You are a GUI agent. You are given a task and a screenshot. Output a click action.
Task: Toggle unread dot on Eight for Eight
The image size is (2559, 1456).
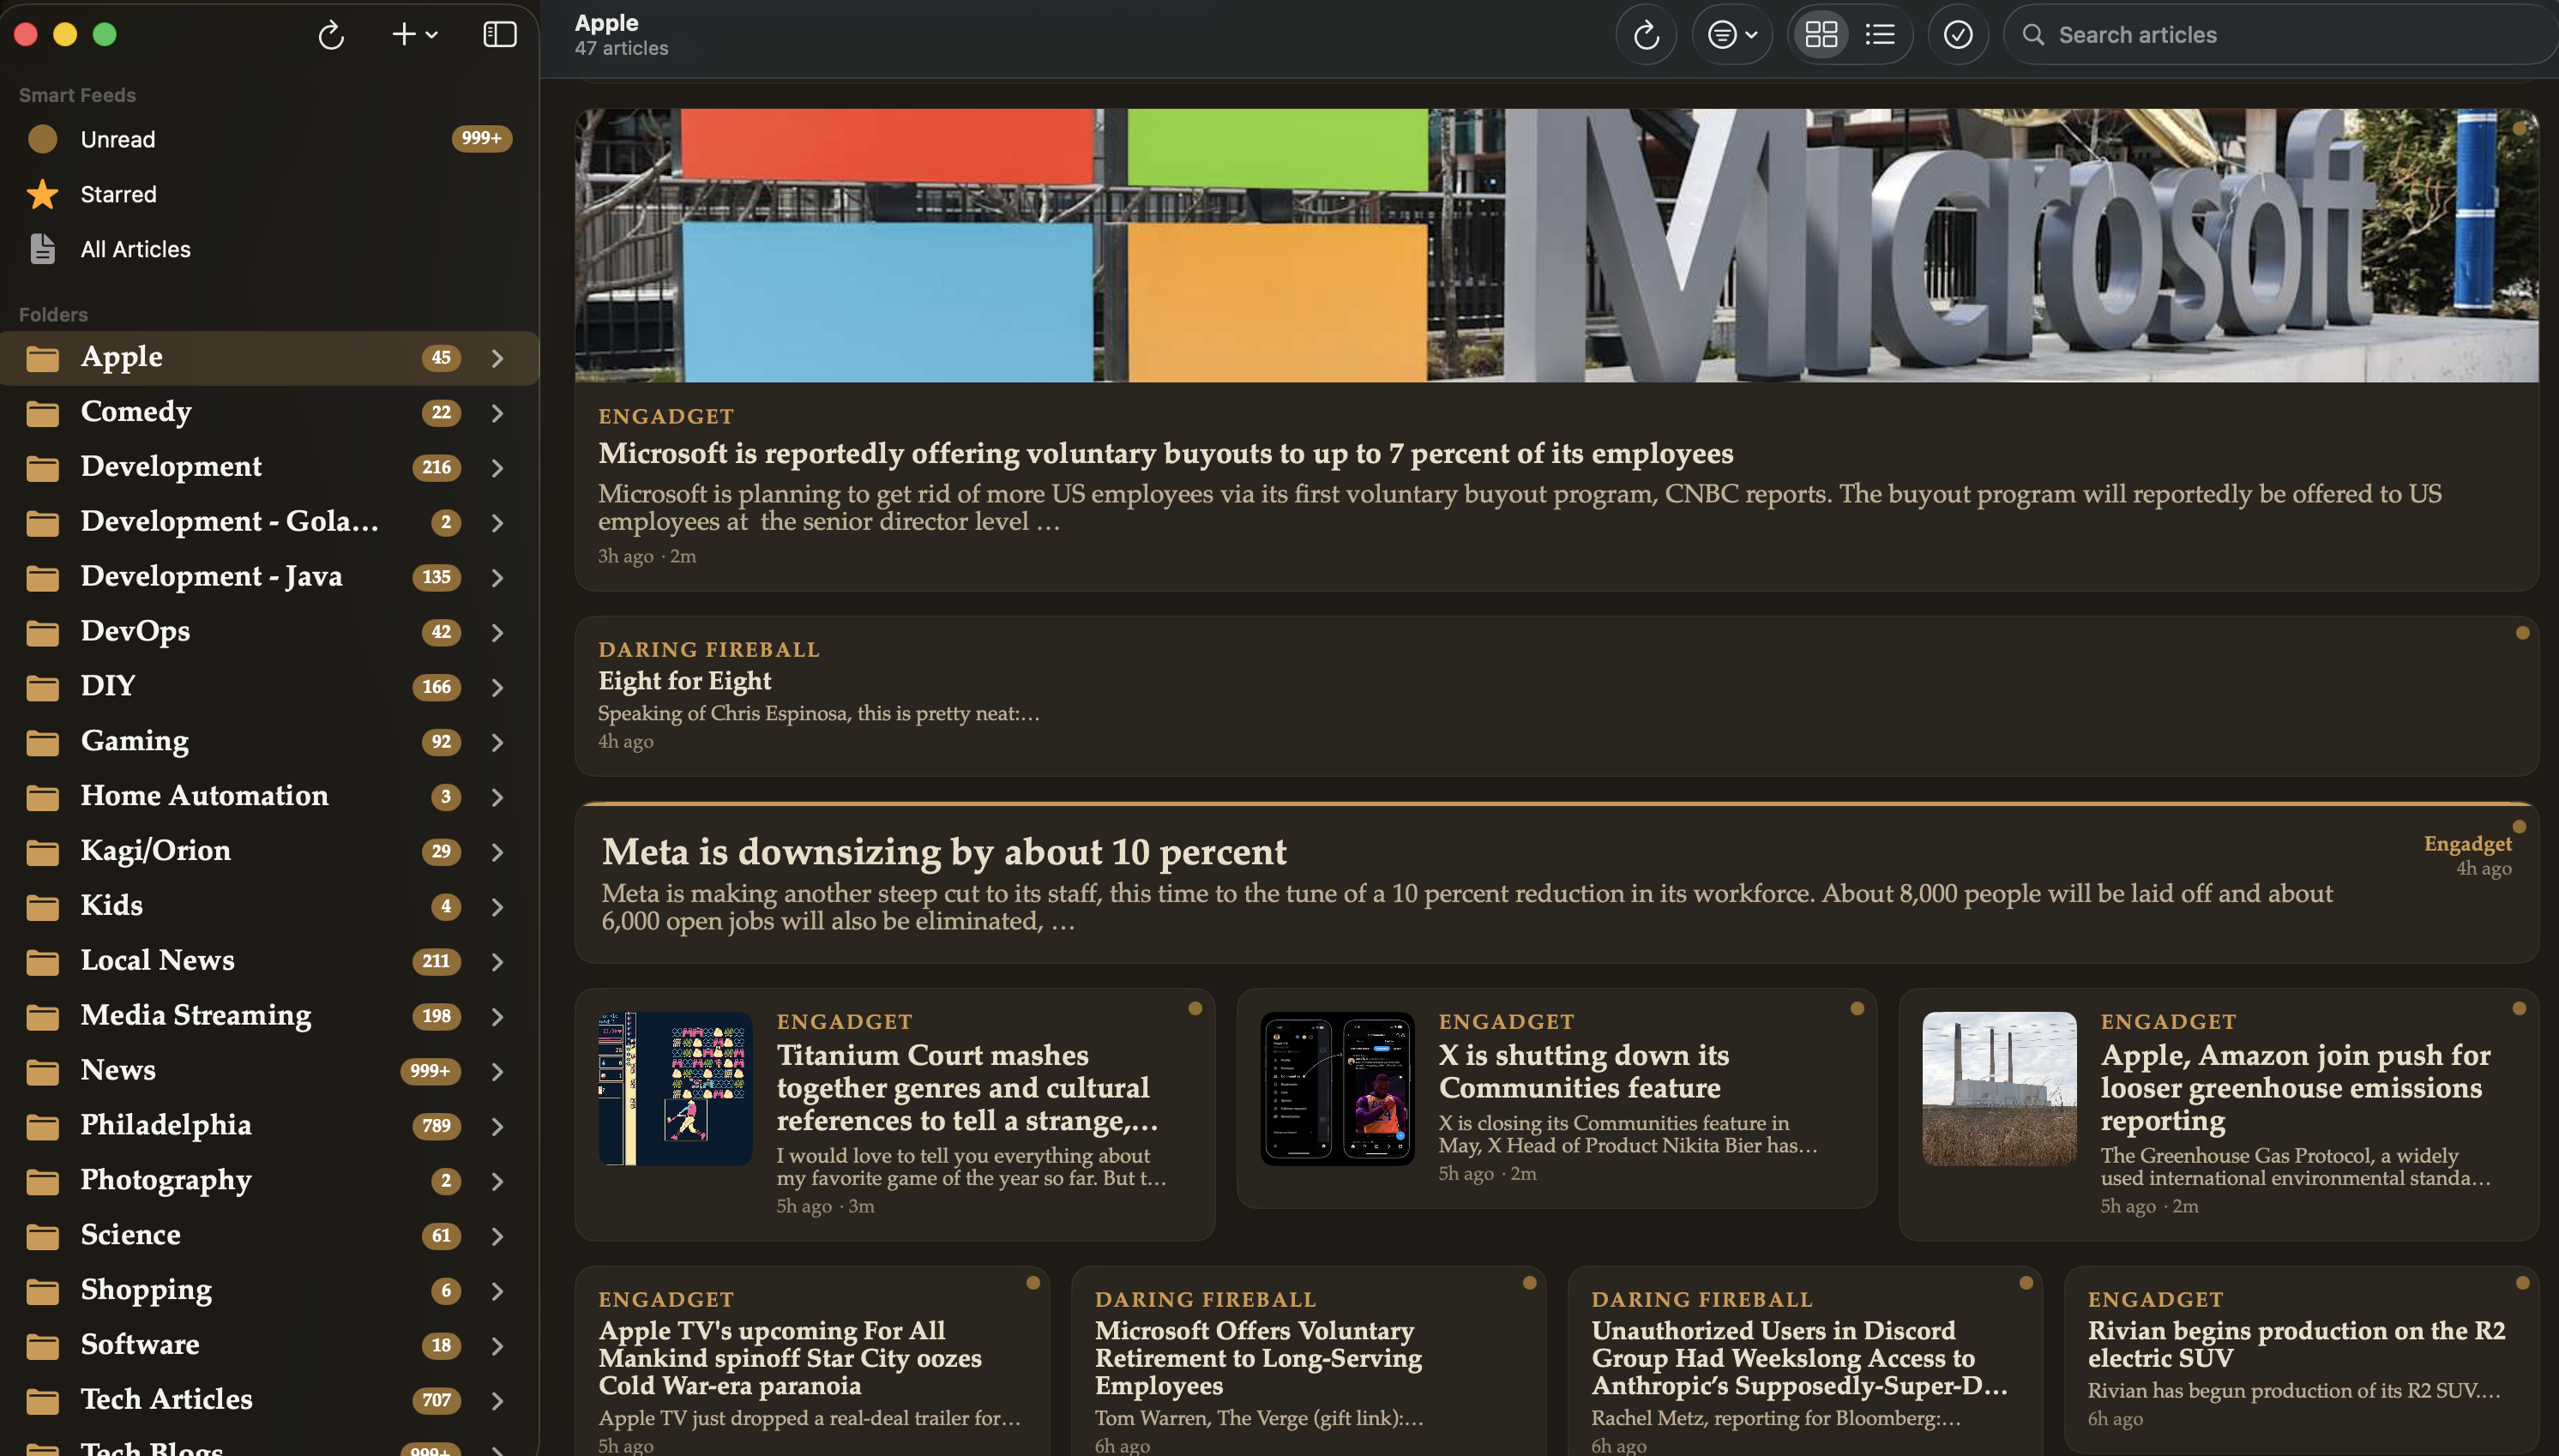(2521, 633)
